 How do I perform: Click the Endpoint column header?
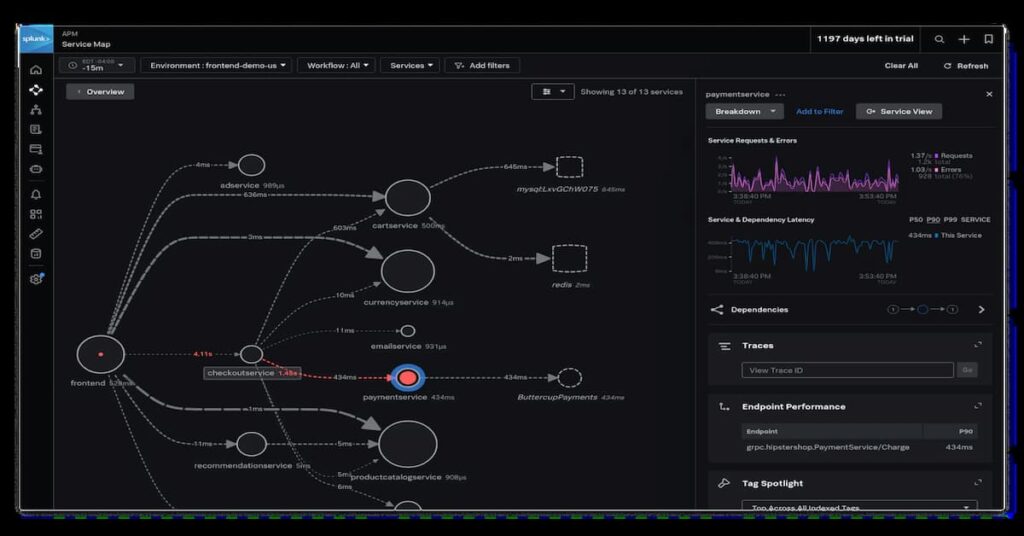tap(762, 432)
